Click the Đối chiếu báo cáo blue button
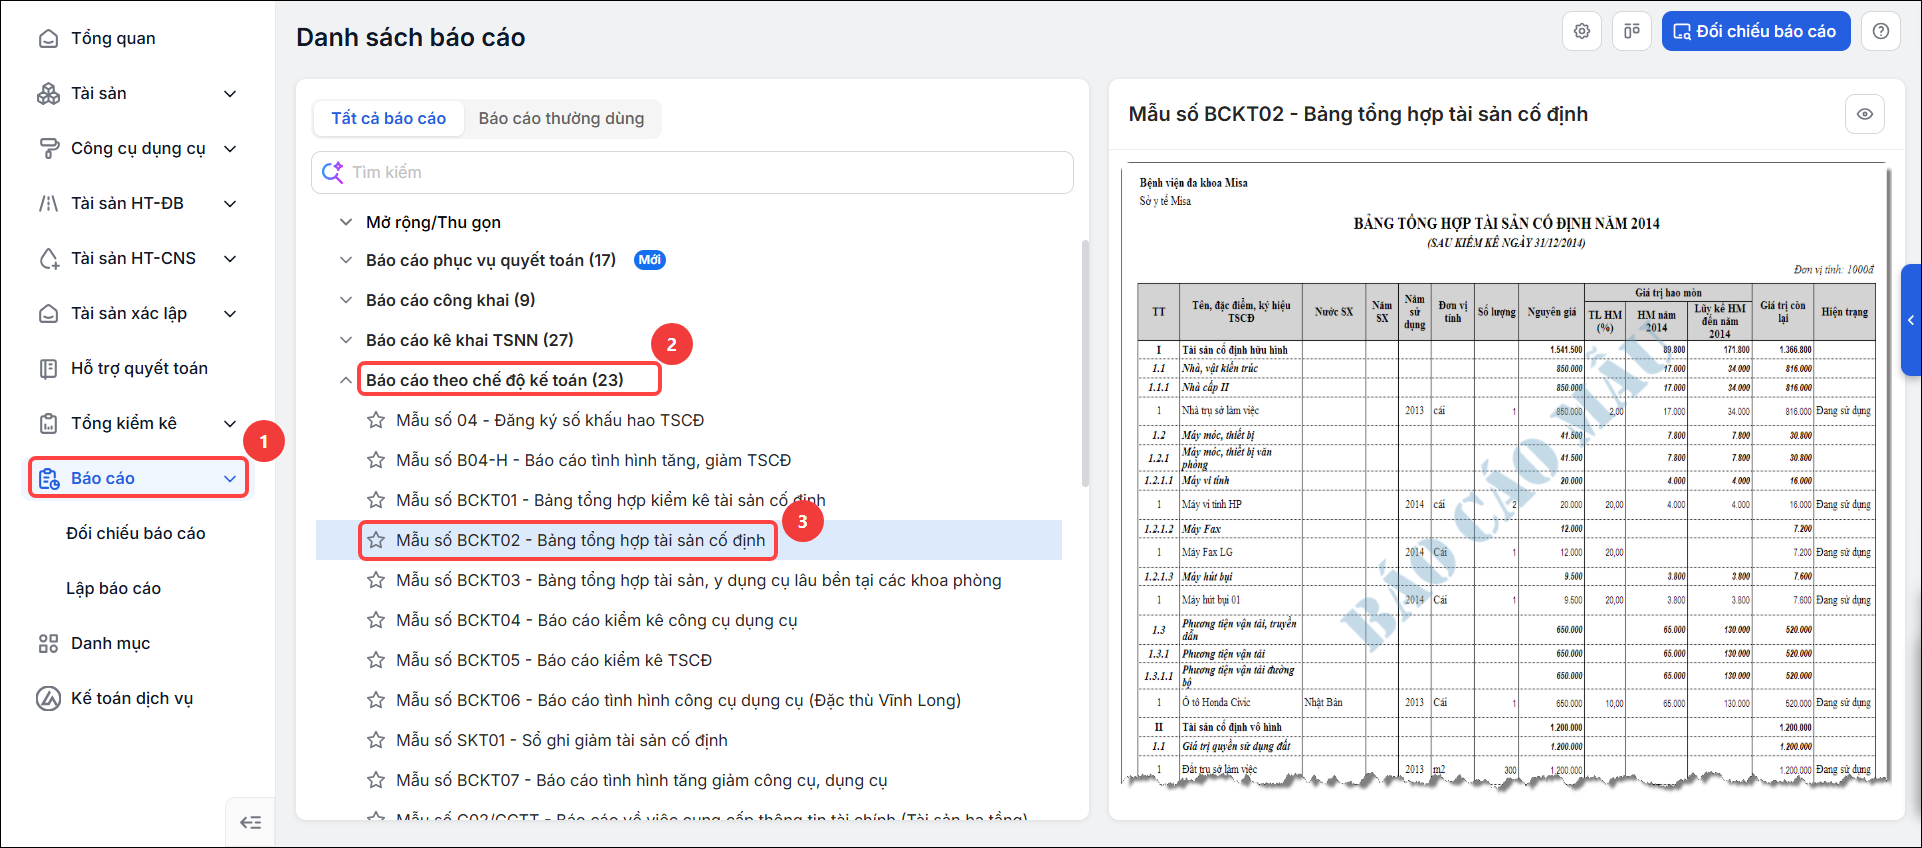This screenshot has height=848, width=1922. [1756, 31]
